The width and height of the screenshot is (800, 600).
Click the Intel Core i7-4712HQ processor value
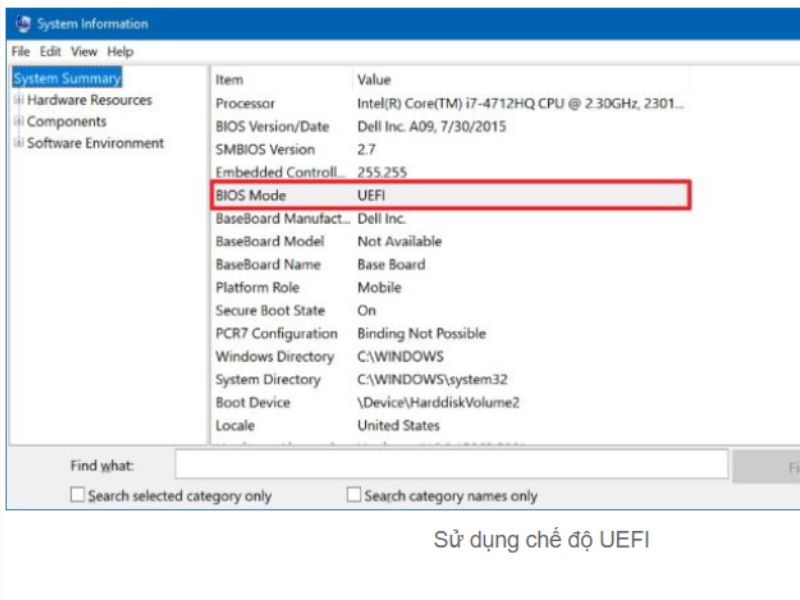520,104
